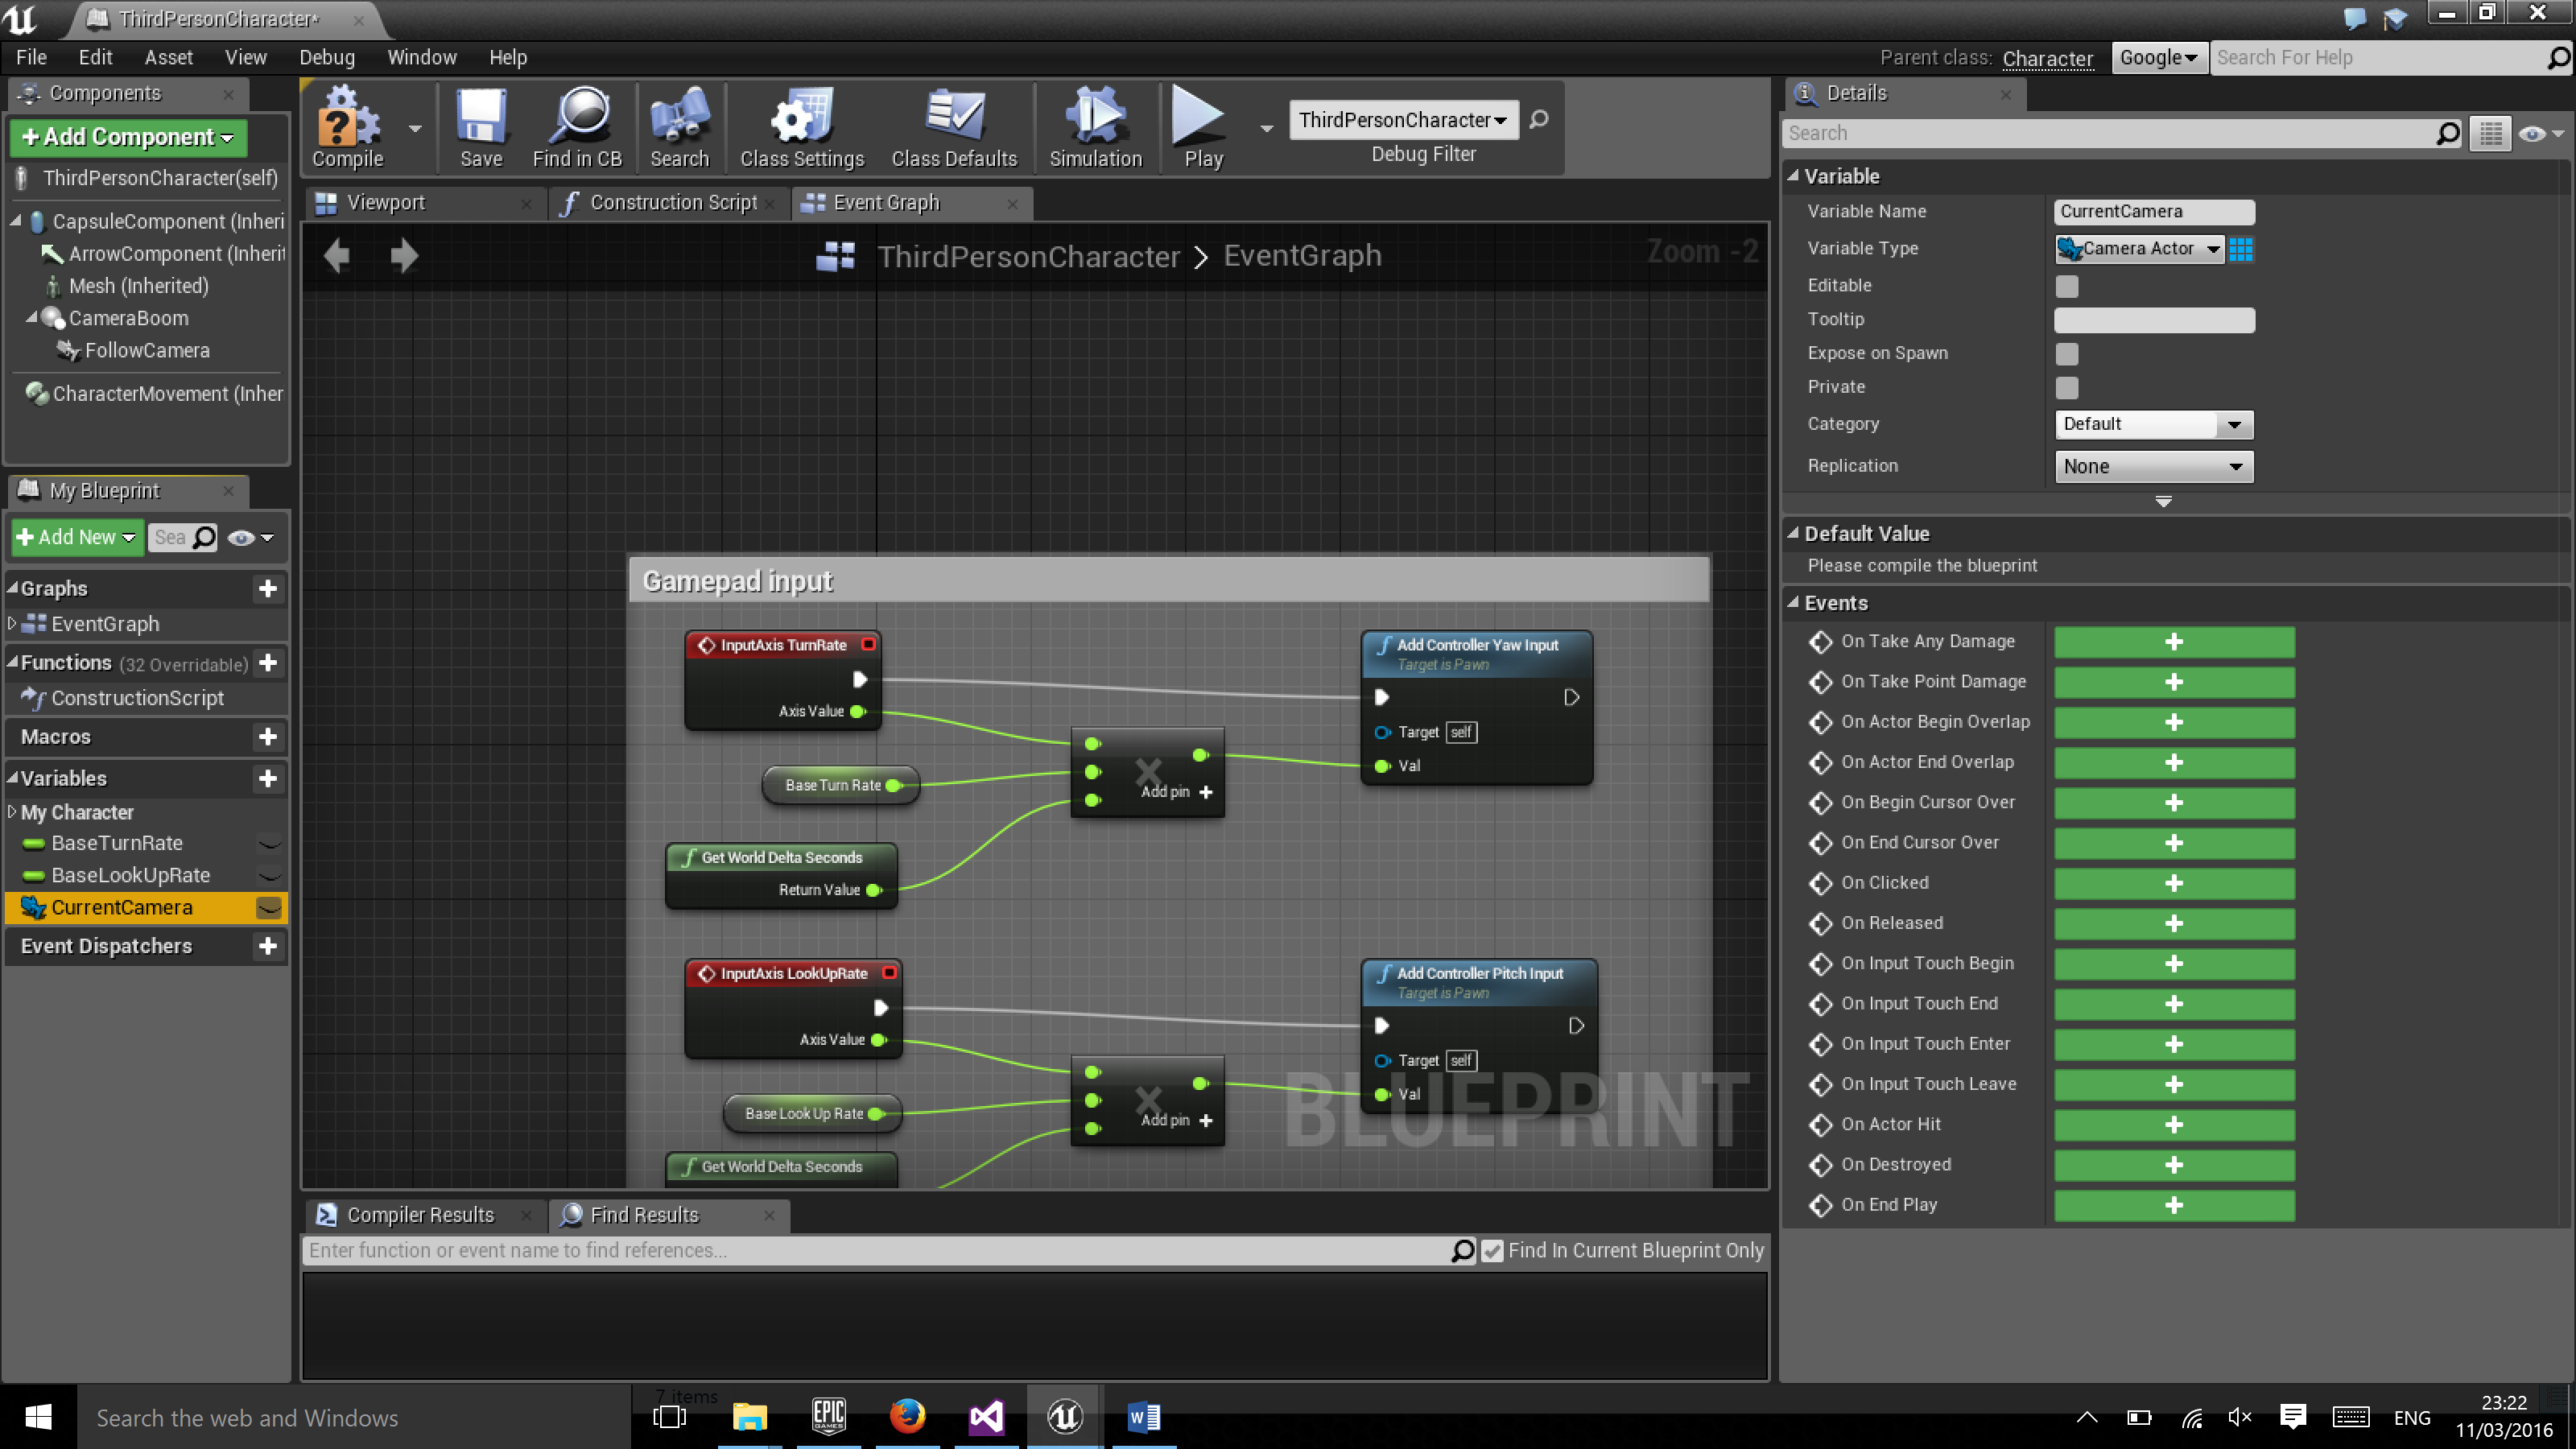Image resolution: width=2576 pixels, height=1449 pixels.
Task: Collapse the CameraBoom component tree
Action: click(x=31, y=318)
